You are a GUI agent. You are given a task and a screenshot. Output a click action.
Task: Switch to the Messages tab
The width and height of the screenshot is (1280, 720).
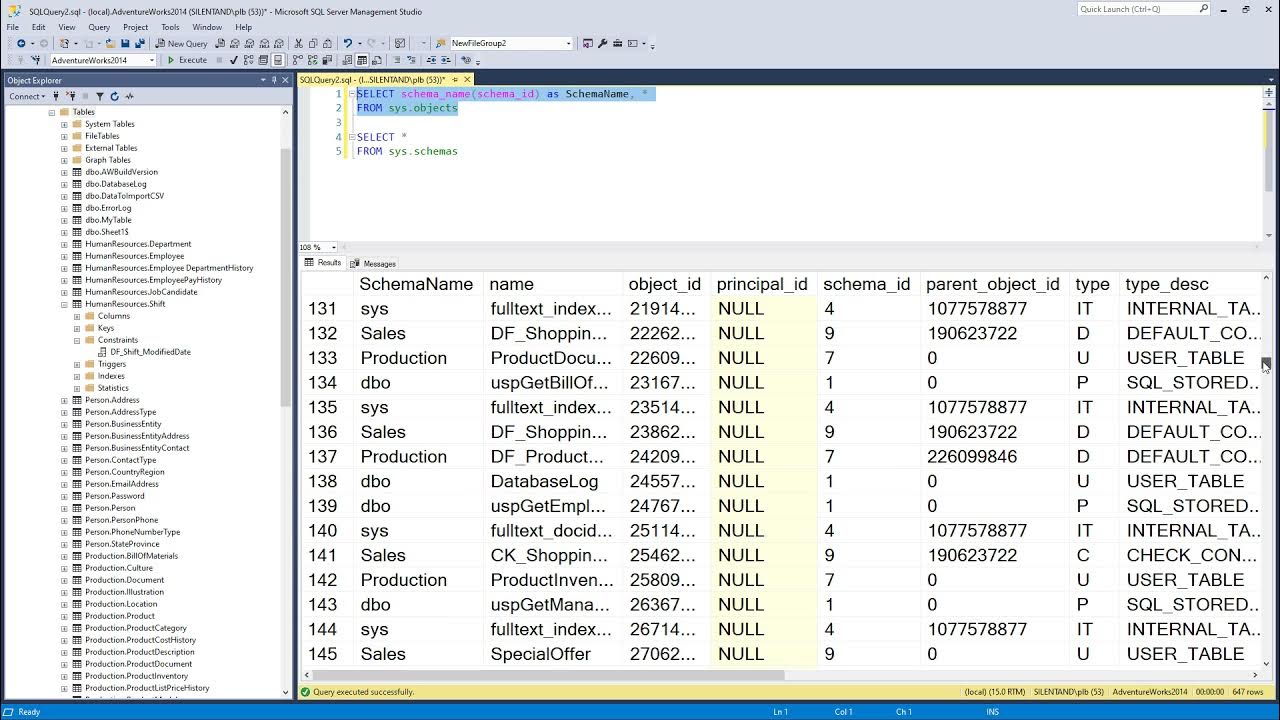coord(373,264)
